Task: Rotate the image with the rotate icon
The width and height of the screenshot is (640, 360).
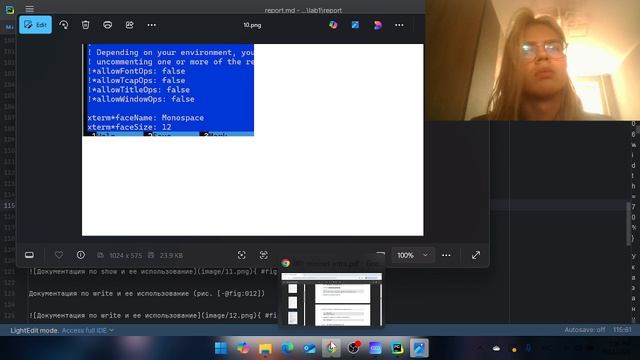Action: tap(64, 25)
